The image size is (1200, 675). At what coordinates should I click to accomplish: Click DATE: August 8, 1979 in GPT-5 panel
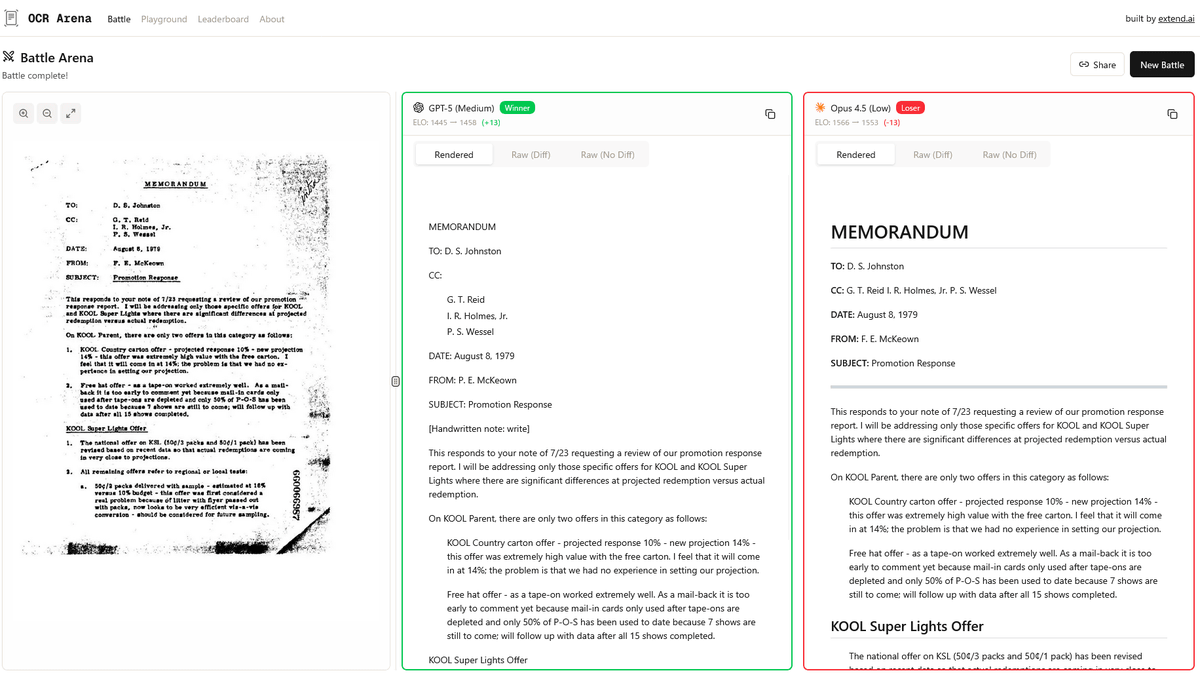[x=472, y=356]
